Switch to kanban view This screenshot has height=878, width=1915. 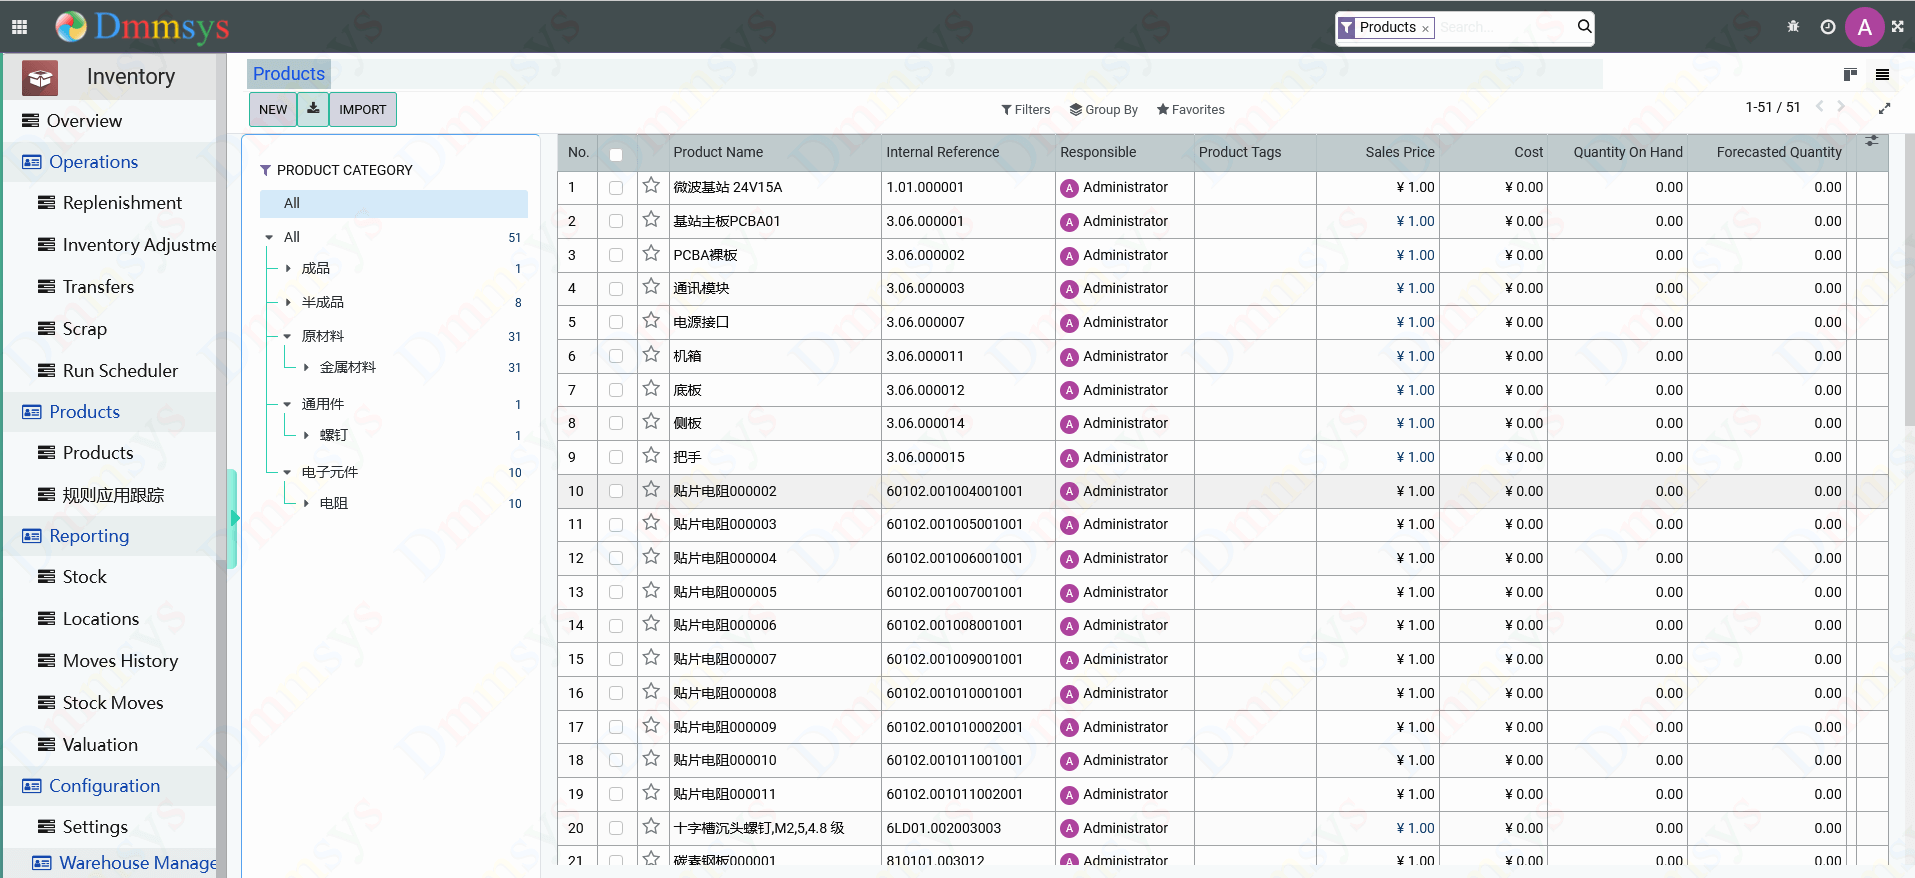coord(1850,74)
